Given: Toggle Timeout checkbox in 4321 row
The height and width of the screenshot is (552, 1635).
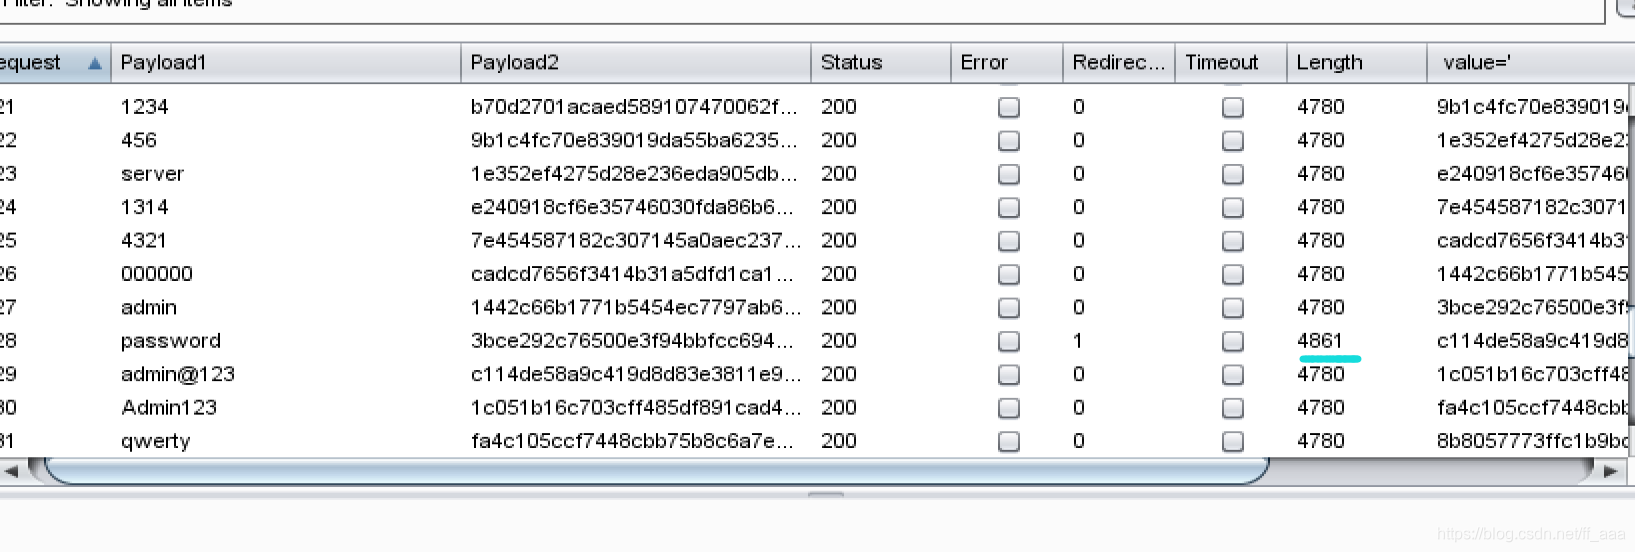Looking at the screenshot, I should pyautogui.click(x=1233, y=241).
